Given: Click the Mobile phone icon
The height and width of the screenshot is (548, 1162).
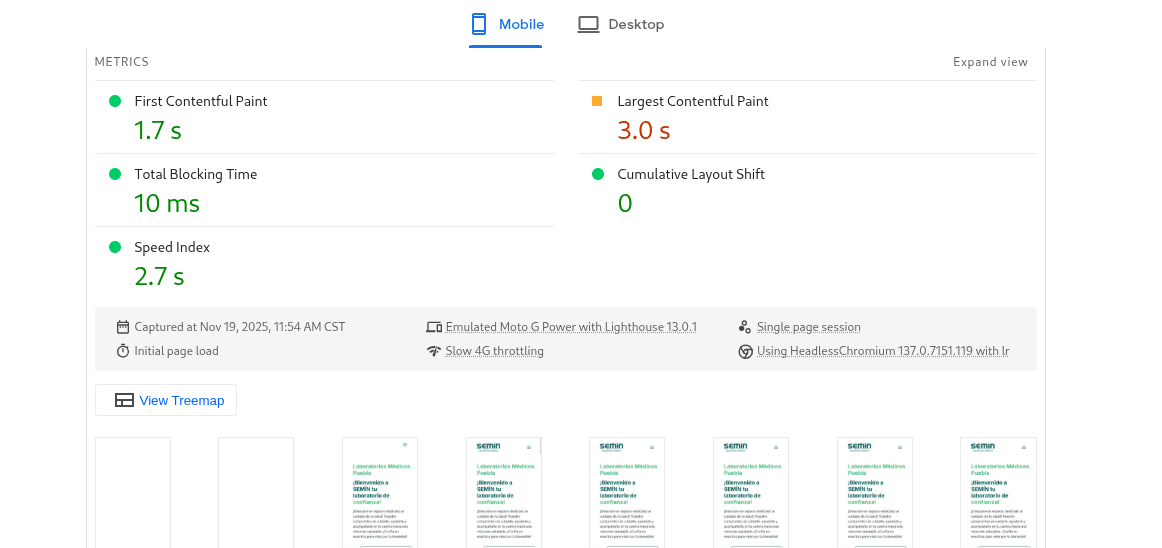Looking at the screenshot, I should tap(479, 24).
